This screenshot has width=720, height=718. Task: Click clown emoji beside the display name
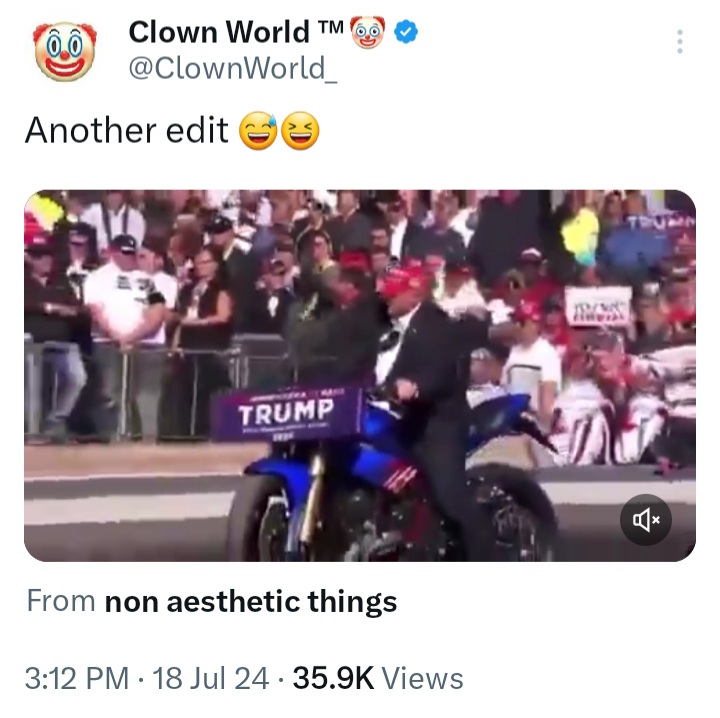pos(366,33)
